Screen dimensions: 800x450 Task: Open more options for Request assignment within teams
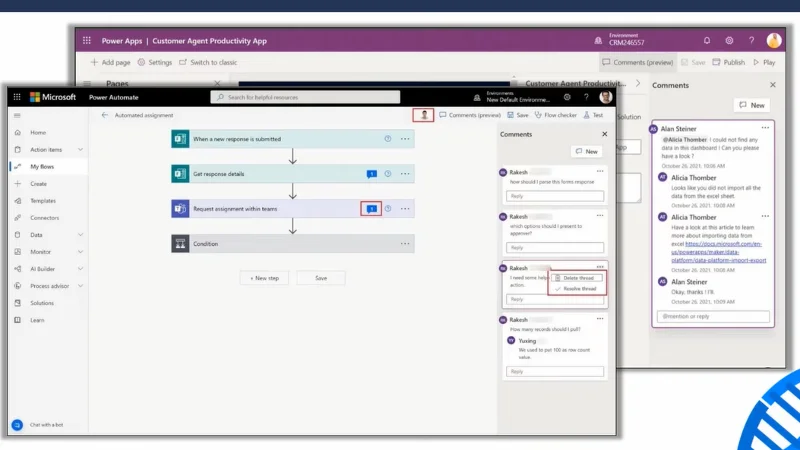click(405, 209)
